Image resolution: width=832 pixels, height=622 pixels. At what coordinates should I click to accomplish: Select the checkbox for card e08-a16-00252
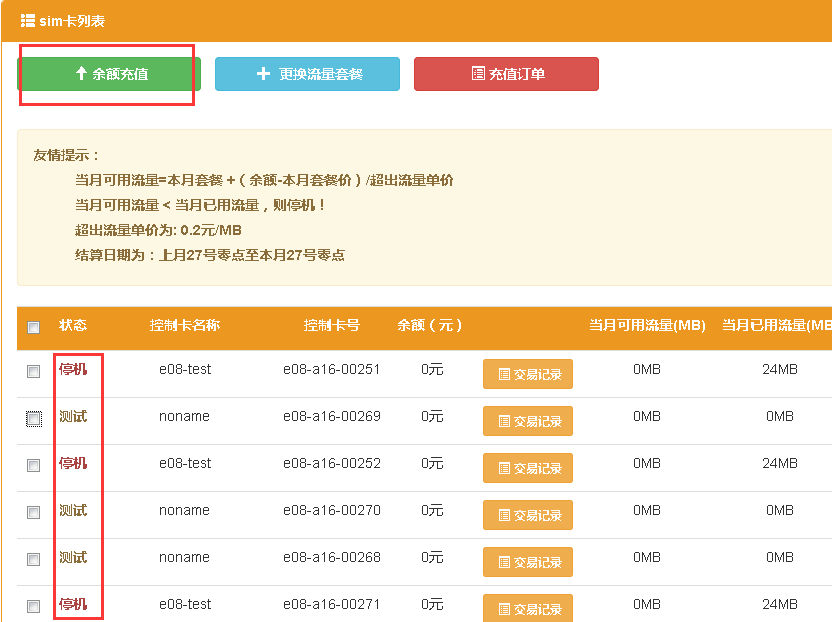tap(33, 465)
